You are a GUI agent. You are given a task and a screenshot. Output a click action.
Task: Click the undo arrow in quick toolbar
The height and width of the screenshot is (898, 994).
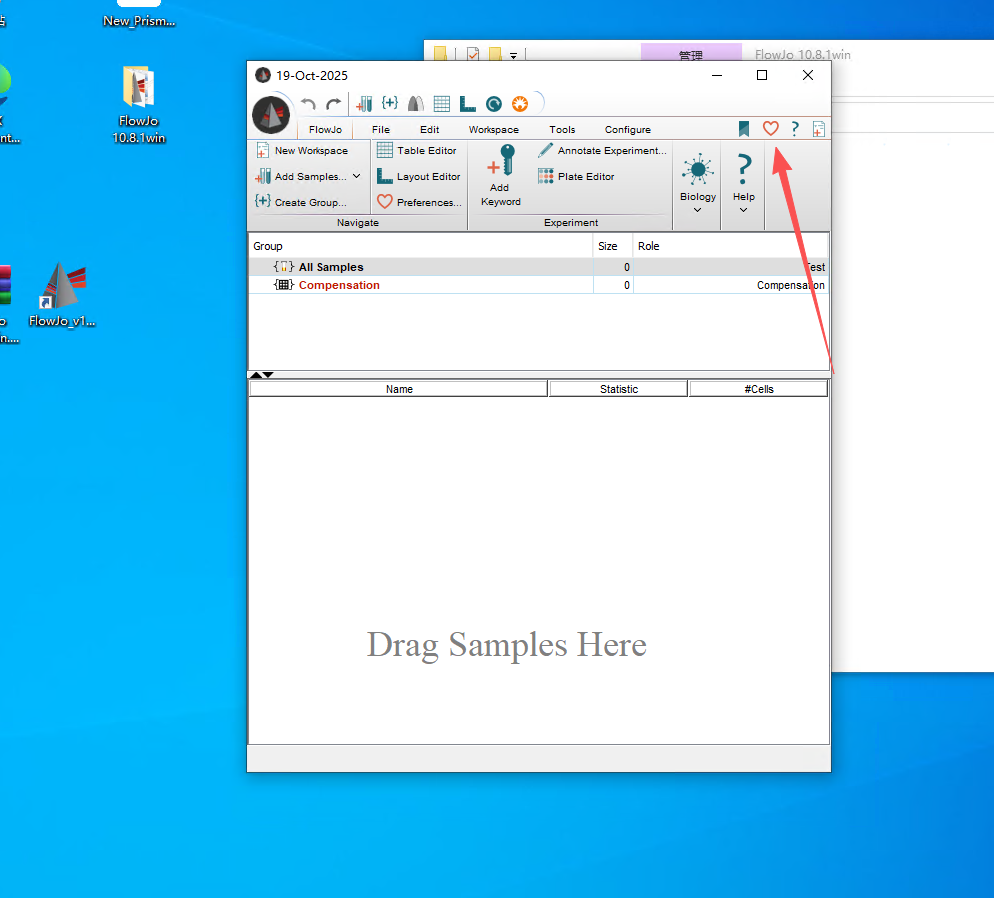tap(308, 104)
